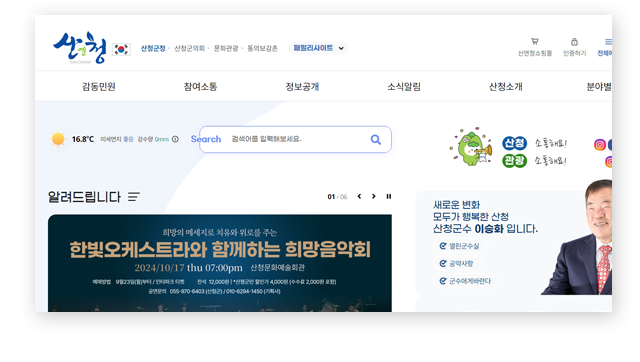Open the 산청소개 menu
The height and width of the screenshot is (362, 640).
coord(505,87)
